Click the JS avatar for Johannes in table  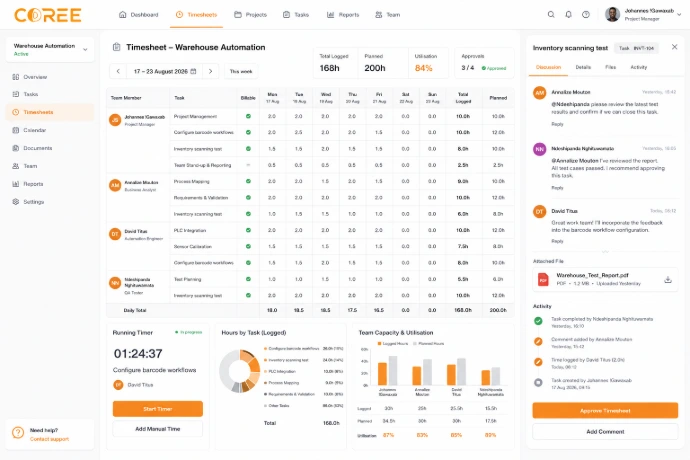115,120
